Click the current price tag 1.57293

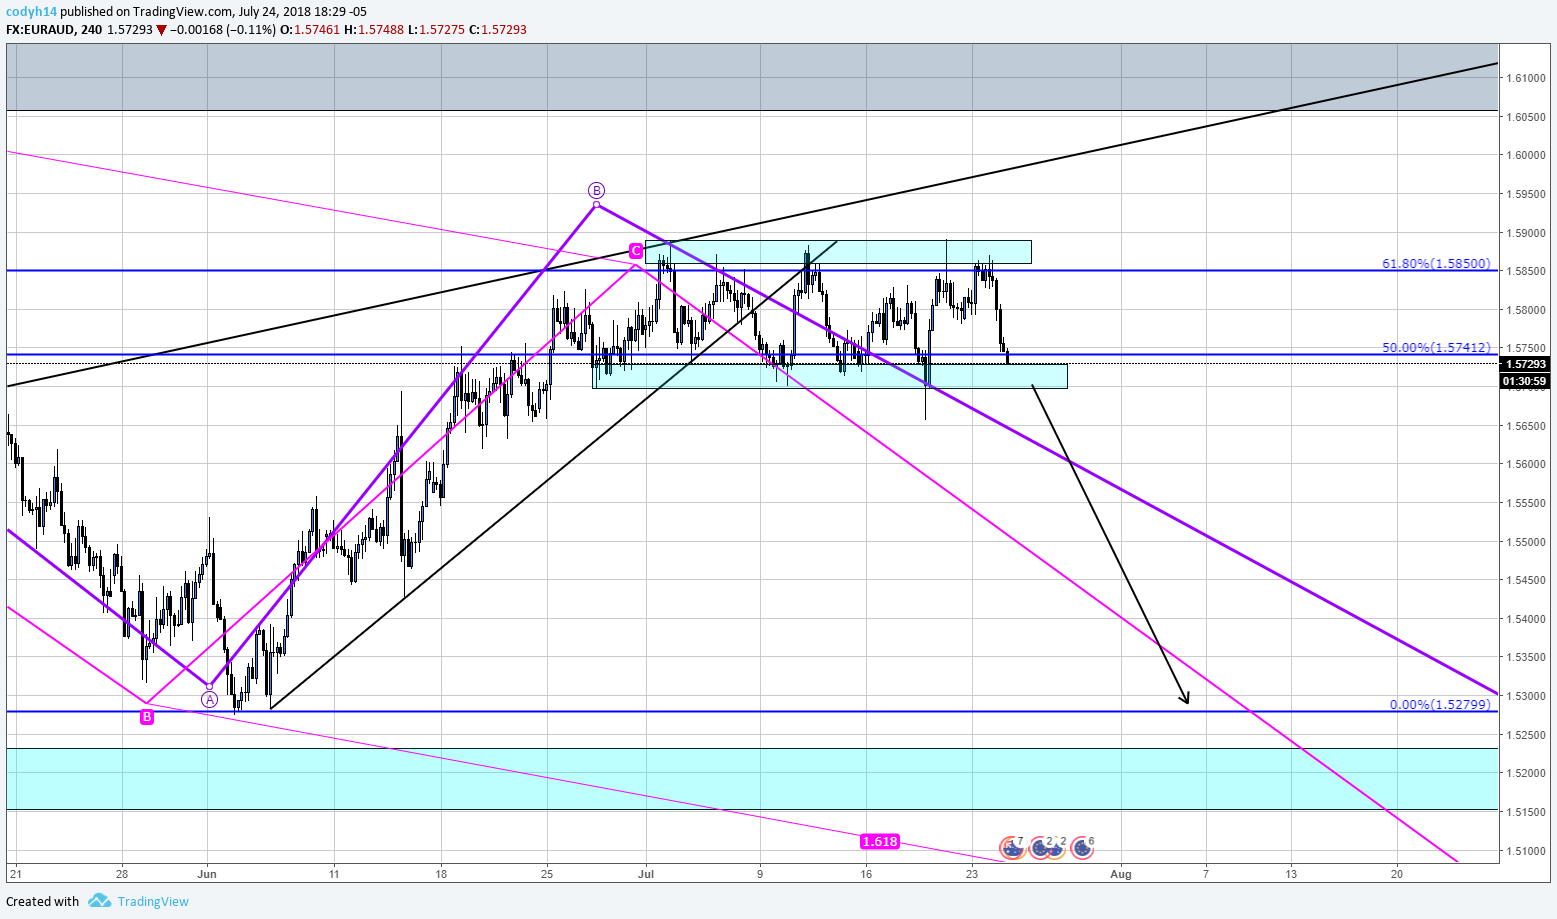coord(1526,365)
